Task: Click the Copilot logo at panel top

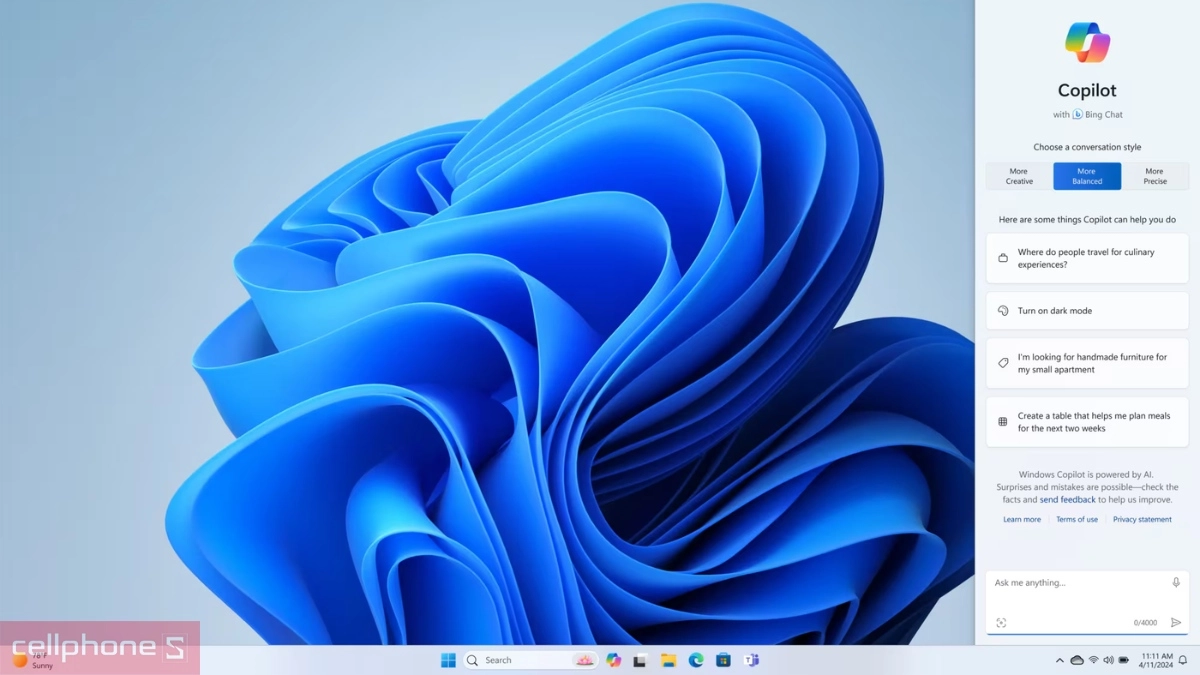Action: point(1087,42)
